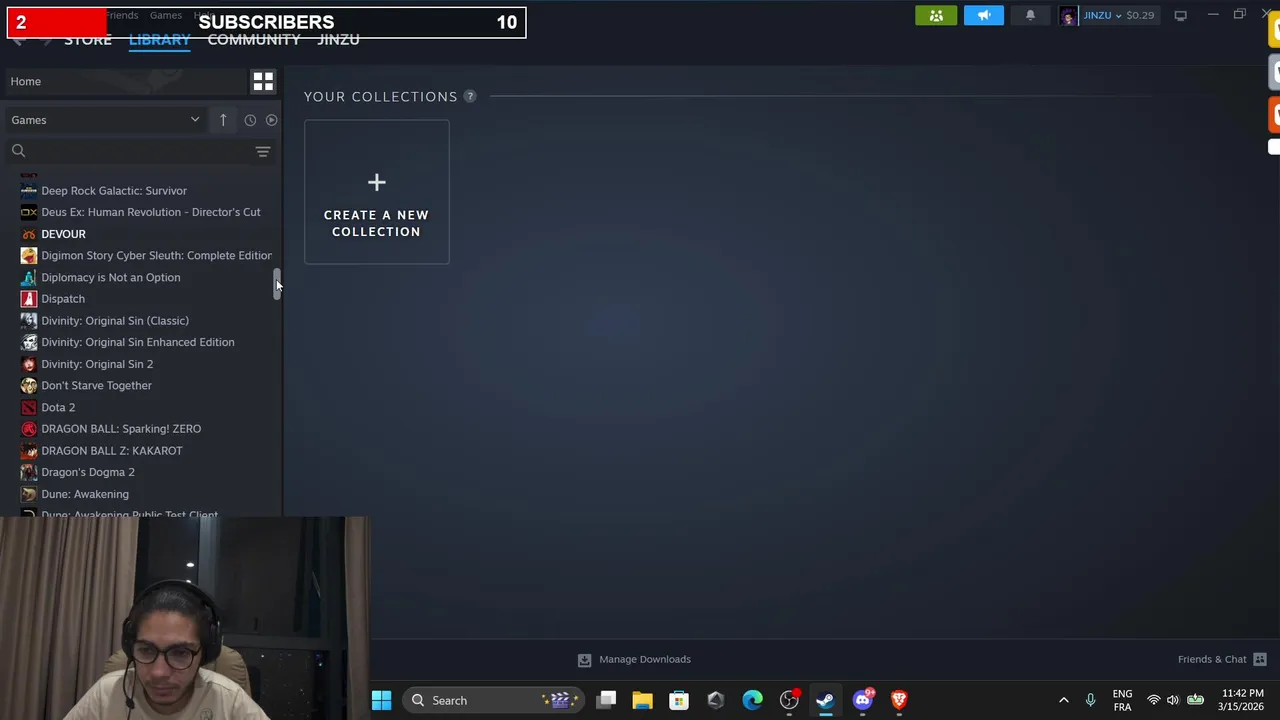This screenshot has height=720, width=1280.
Task: Select Divinity: Original Sin 2
Action: click(97, 364)
